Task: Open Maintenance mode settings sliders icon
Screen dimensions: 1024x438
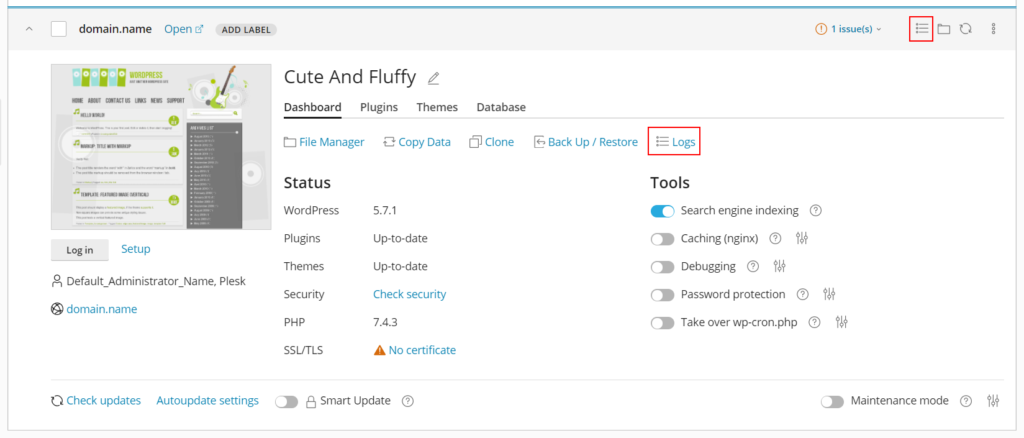Action: [x=993, y=401]
